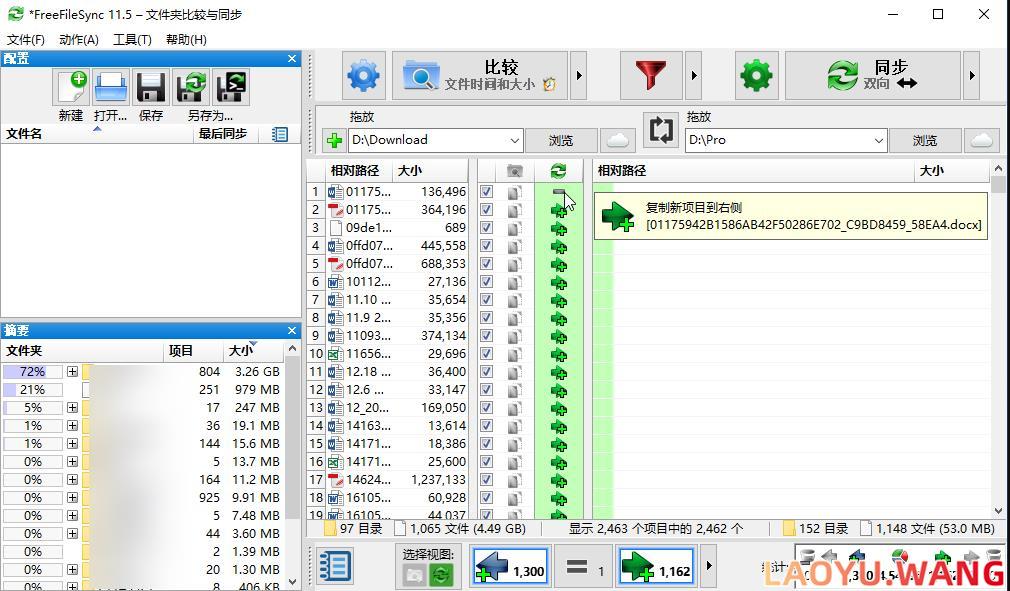Expand the 5% folder with 247 MB
This screenshot has width=1010, height=591.
tap(72, 408)
